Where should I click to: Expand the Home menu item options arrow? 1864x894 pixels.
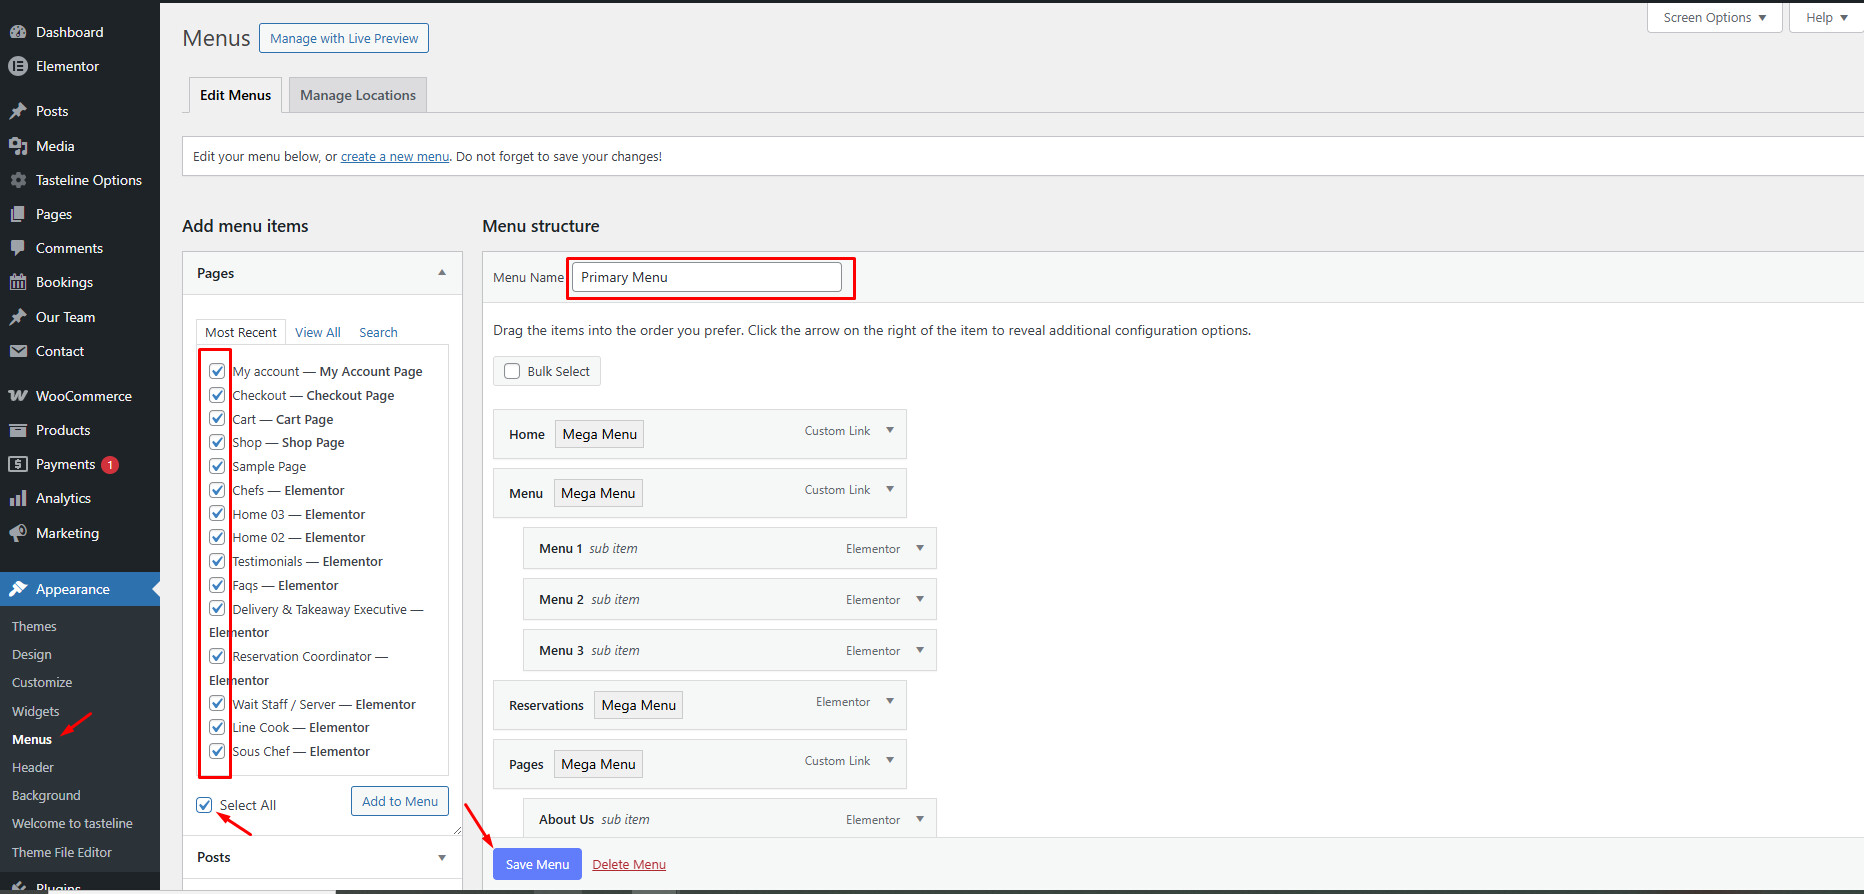(x=890, y=431)
